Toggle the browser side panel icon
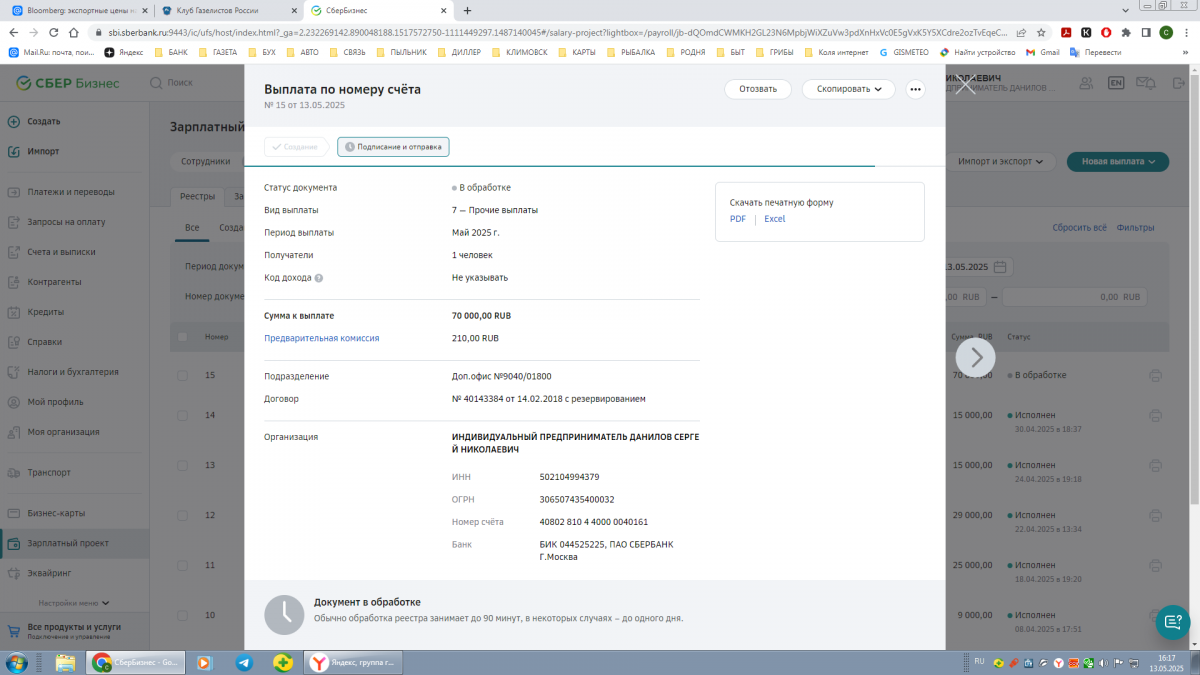 click(1145, 32)
